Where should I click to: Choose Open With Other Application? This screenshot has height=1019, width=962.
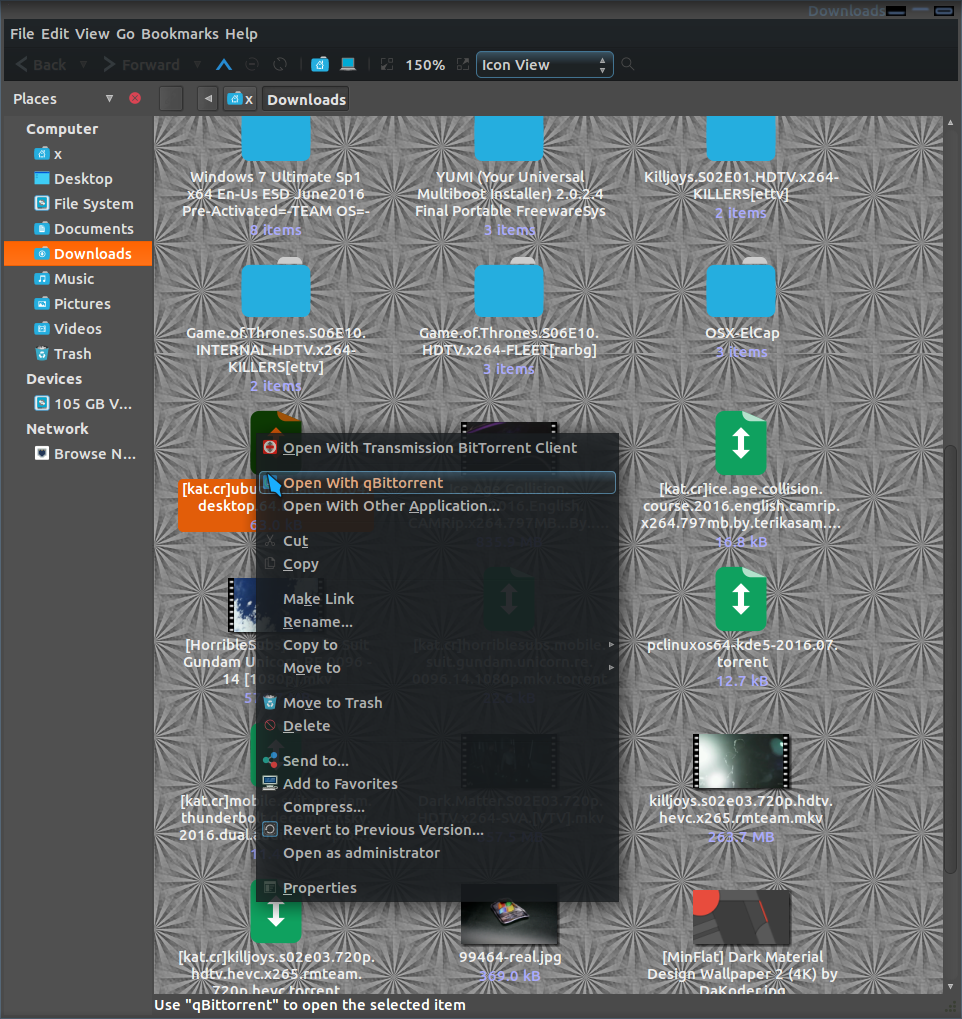point(437,506)
